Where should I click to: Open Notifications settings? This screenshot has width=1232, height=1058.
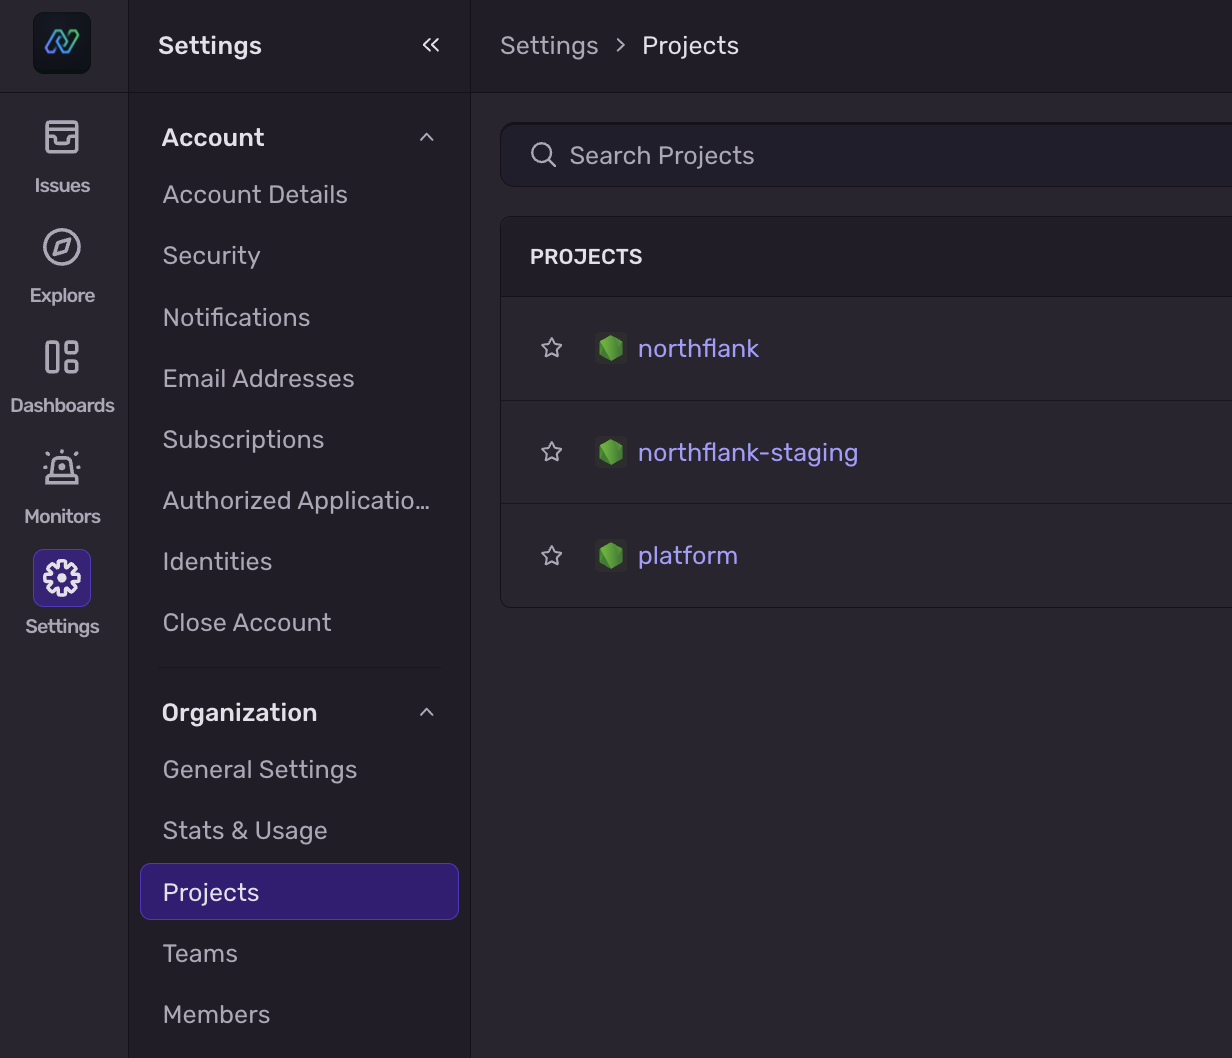click(x=236, y=317)
